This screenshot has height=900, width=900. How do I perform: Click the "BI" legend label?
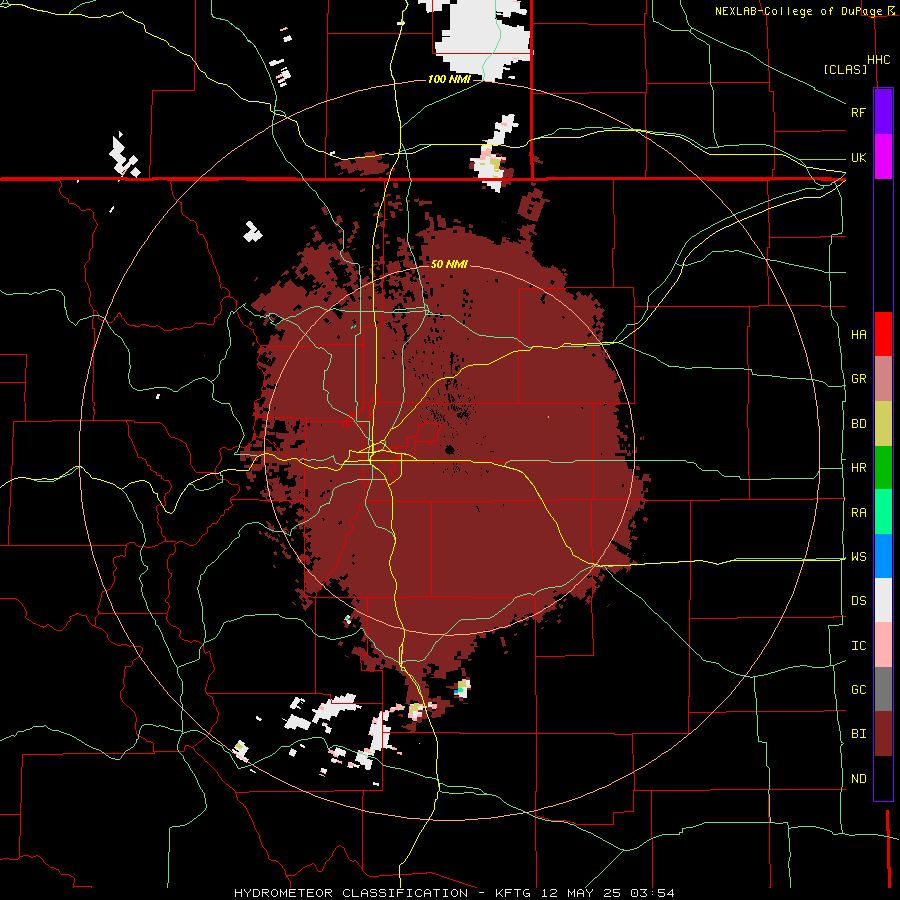[859, 734]
